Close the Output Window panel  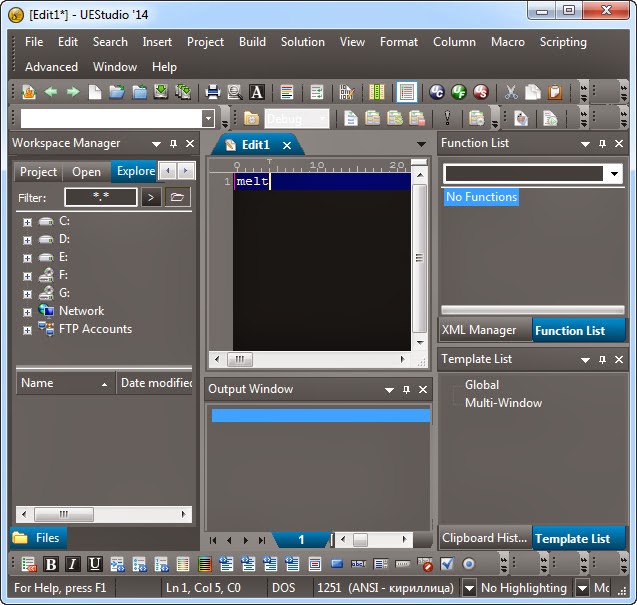(x=423, y=390)
